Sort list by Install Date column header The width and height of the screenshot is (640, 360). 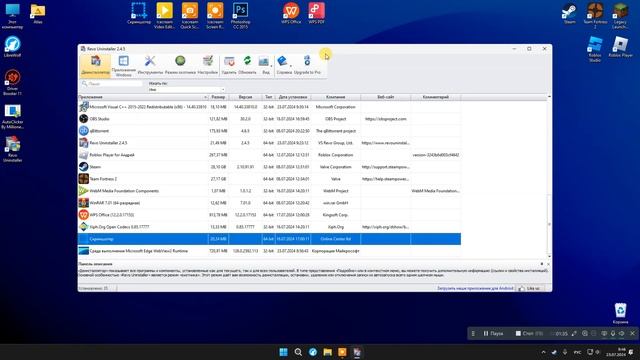(293, 97)
